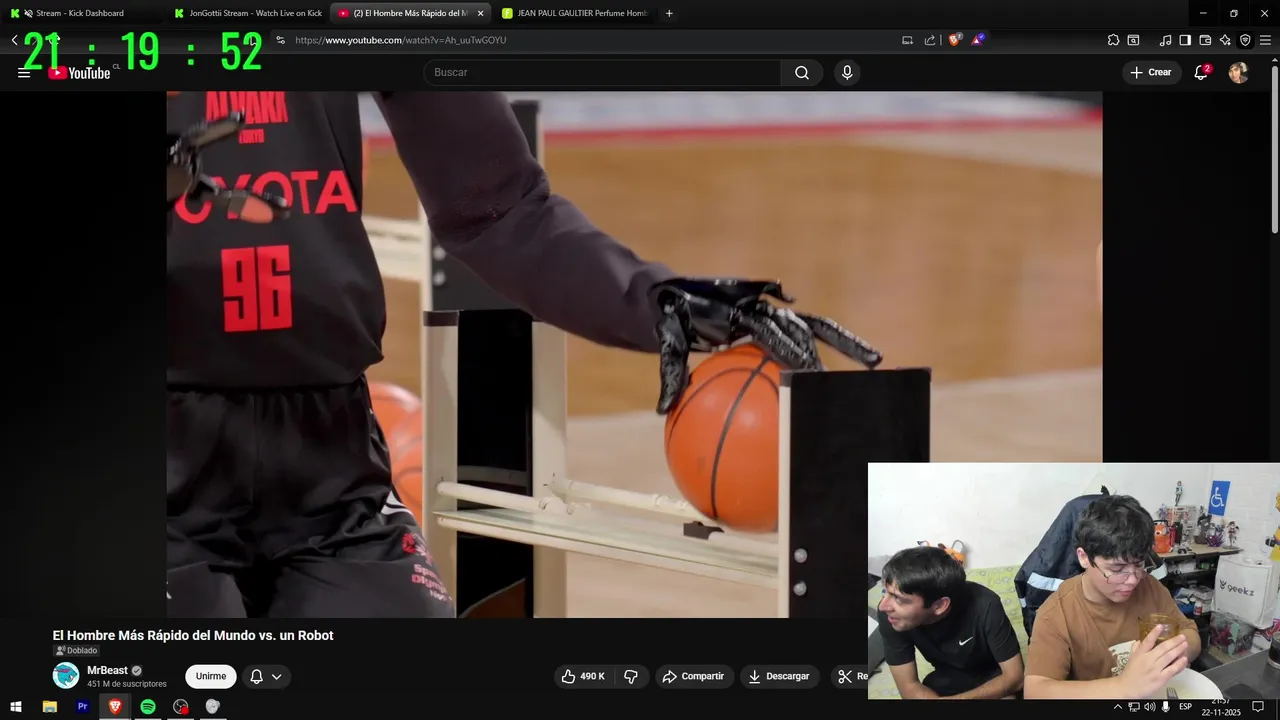The width and height of the screenshot is (1280, 720).
Task: Click the browser back arrow
Action: tap(14, 40)
